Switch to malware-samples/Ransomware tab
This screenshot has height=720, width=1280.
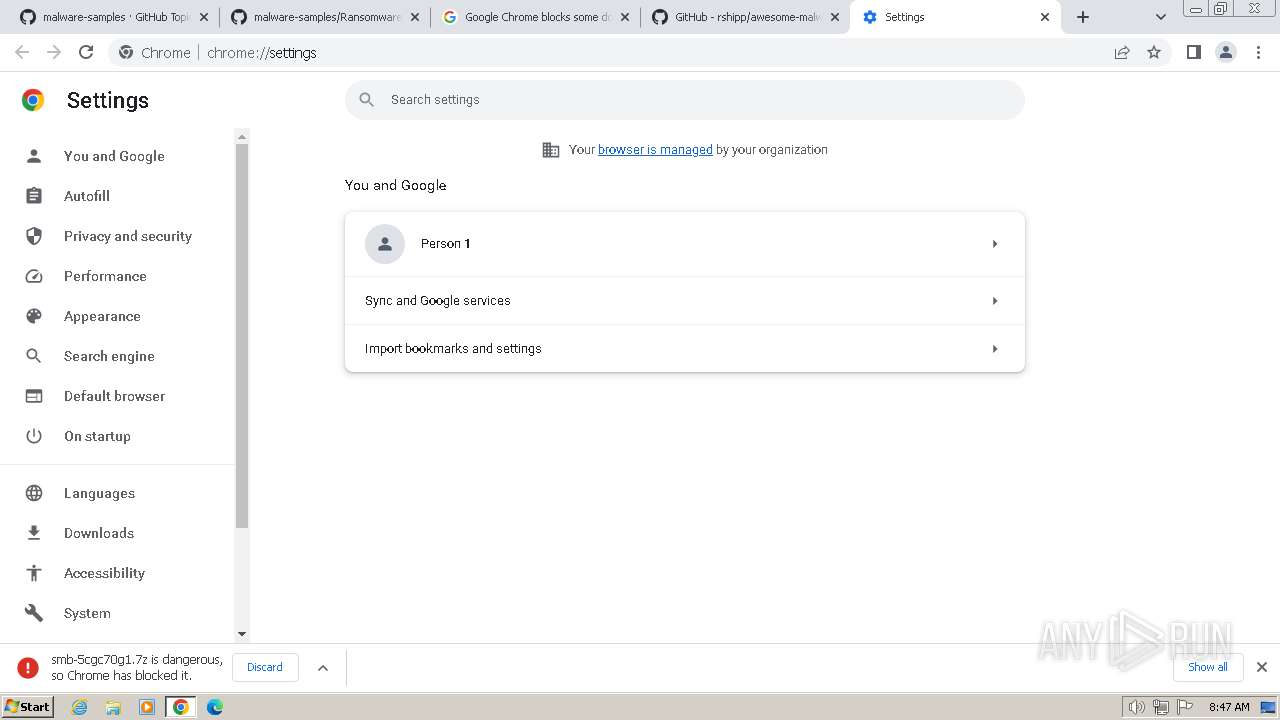[x=326, y=17]
